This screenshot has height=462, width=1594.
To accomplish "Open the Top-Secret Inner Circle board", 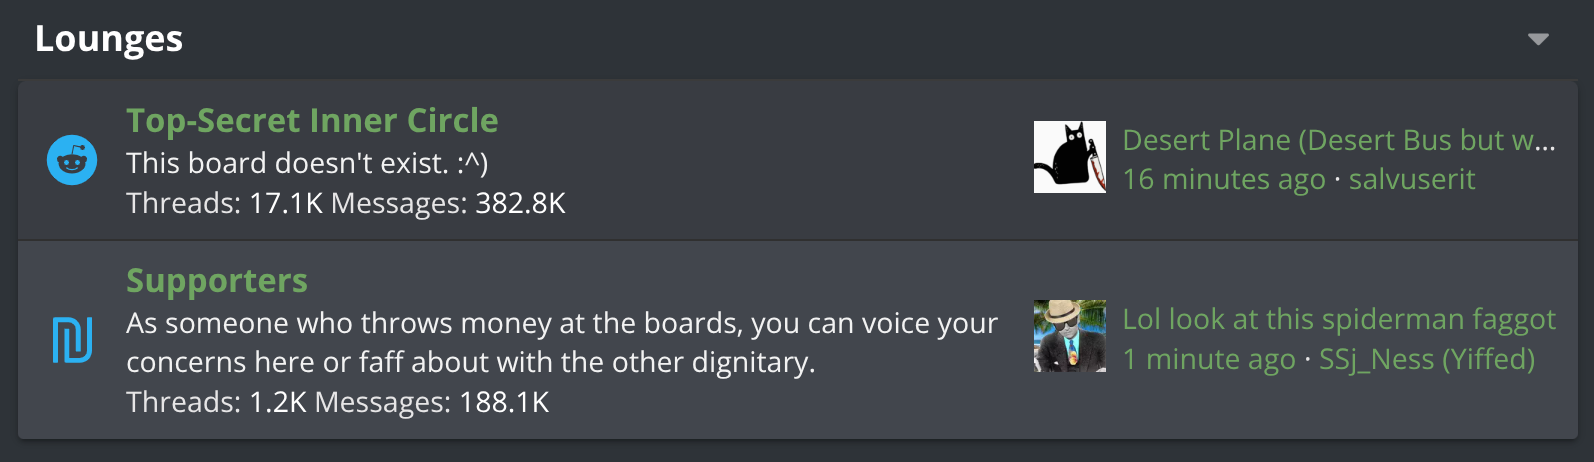I will [x=312, y=120].
